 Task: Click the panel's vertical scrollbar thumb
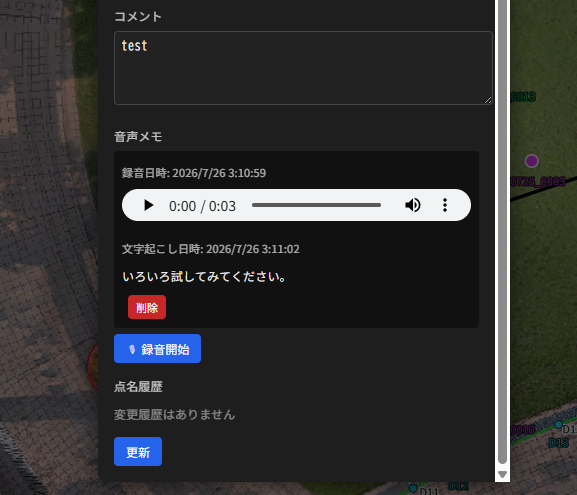pyautogui.click(x=502, y=232)
